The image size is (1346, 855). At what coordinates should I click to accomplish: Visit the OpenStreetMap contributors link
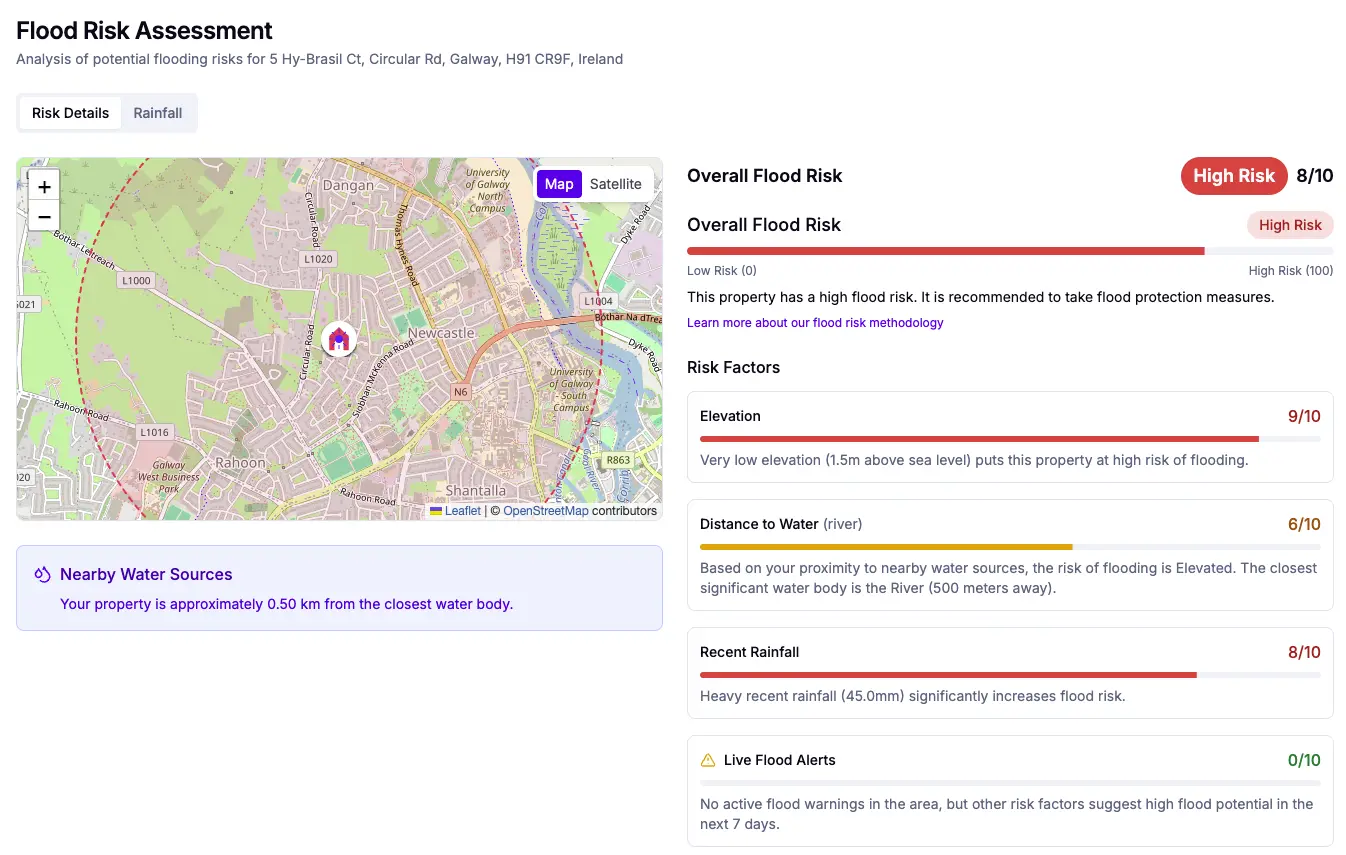(x=546, y=510)
